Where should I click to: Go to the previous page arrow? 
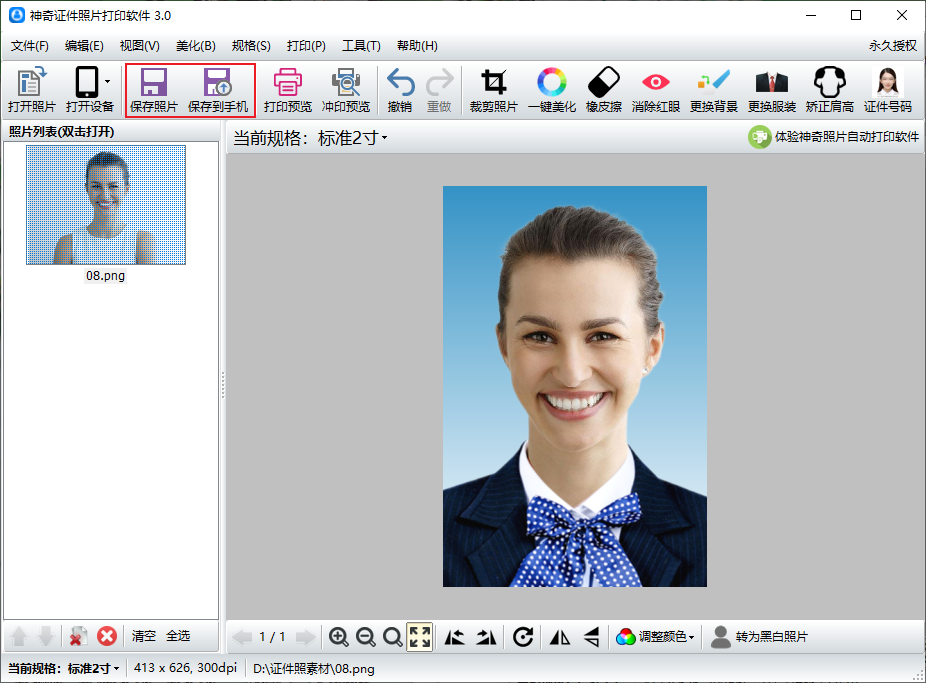pos(242,637)
